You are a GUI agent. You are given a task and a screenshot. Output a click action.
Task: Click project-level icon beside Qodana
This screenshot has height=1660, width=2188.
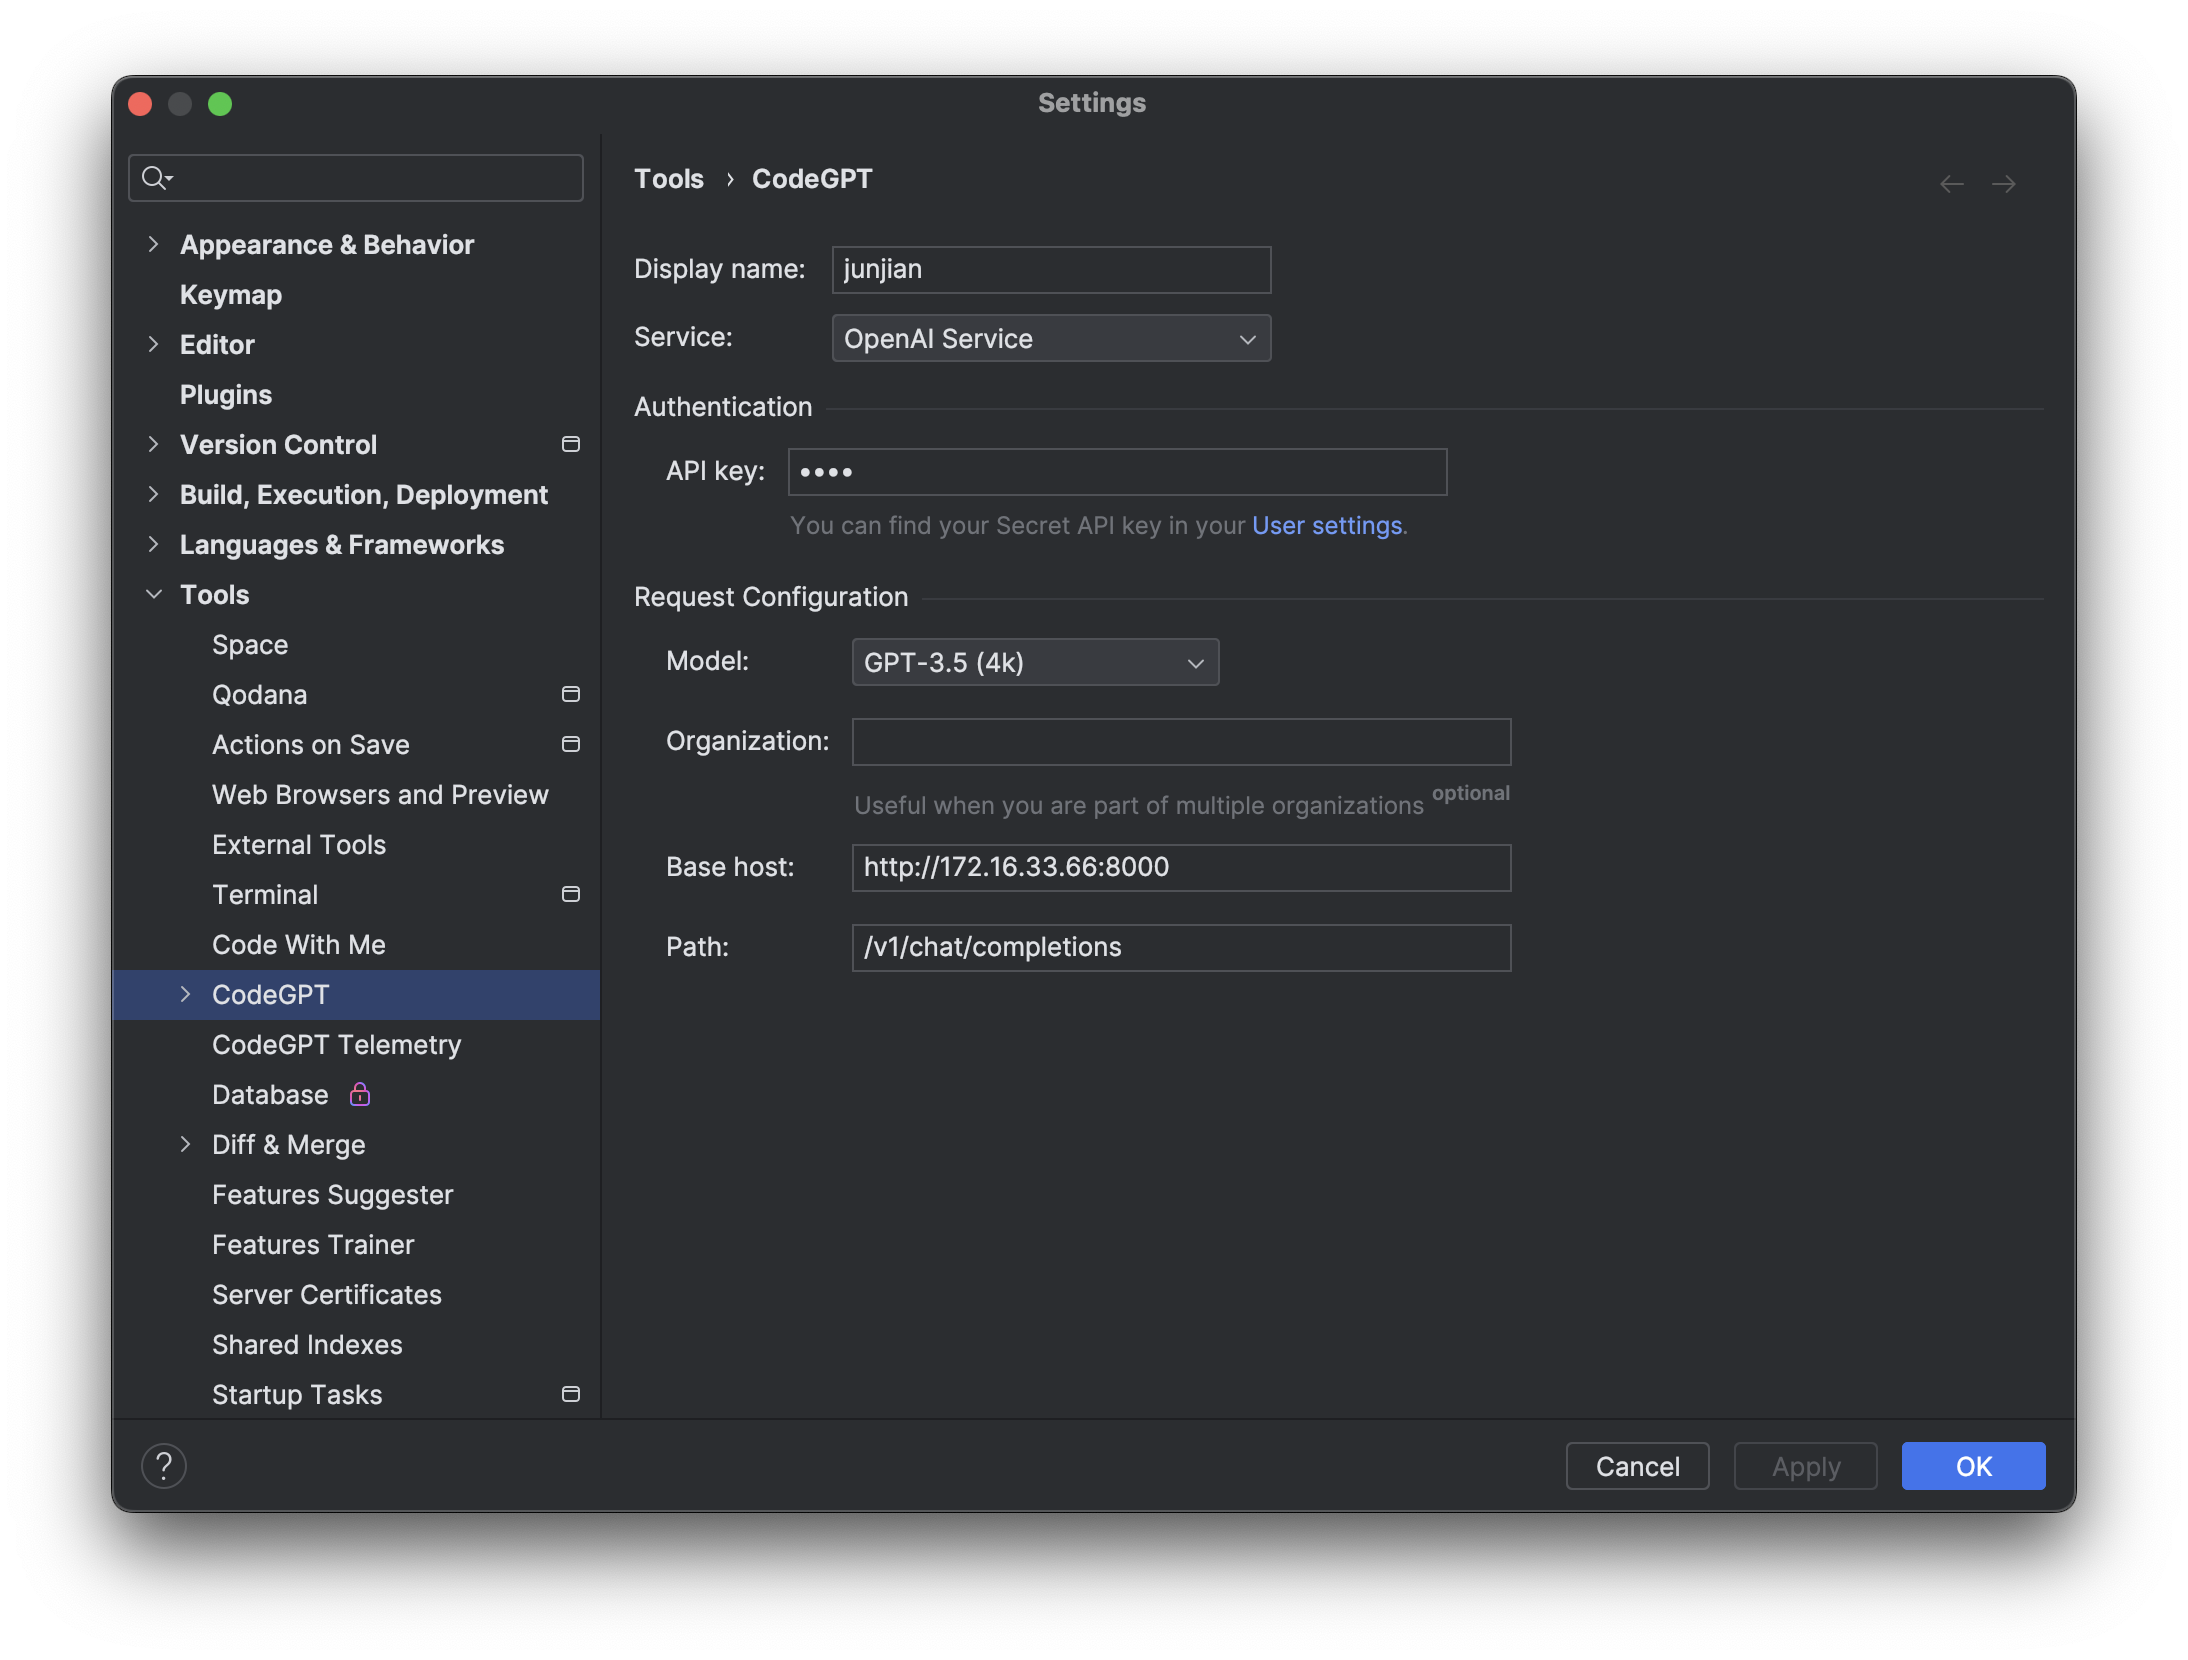point(571,694)
